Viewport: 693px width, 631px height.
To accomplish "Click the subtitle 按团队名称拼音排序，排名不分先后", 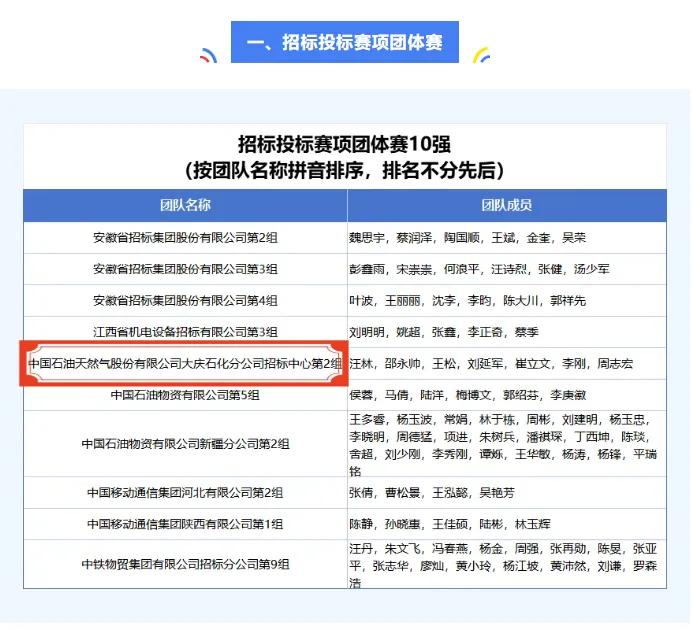I will [345, 170].
